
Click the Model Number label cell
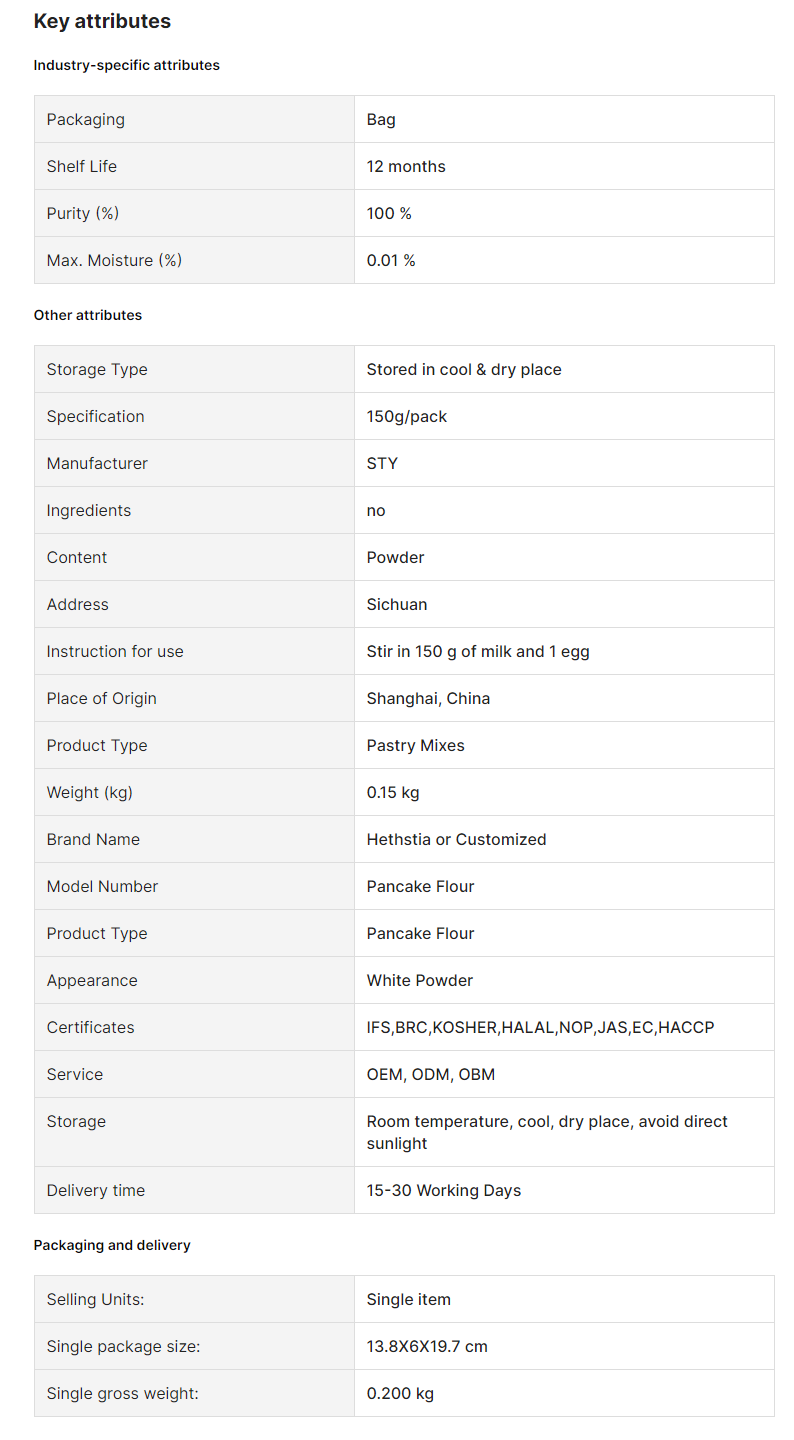click(194, 886)
